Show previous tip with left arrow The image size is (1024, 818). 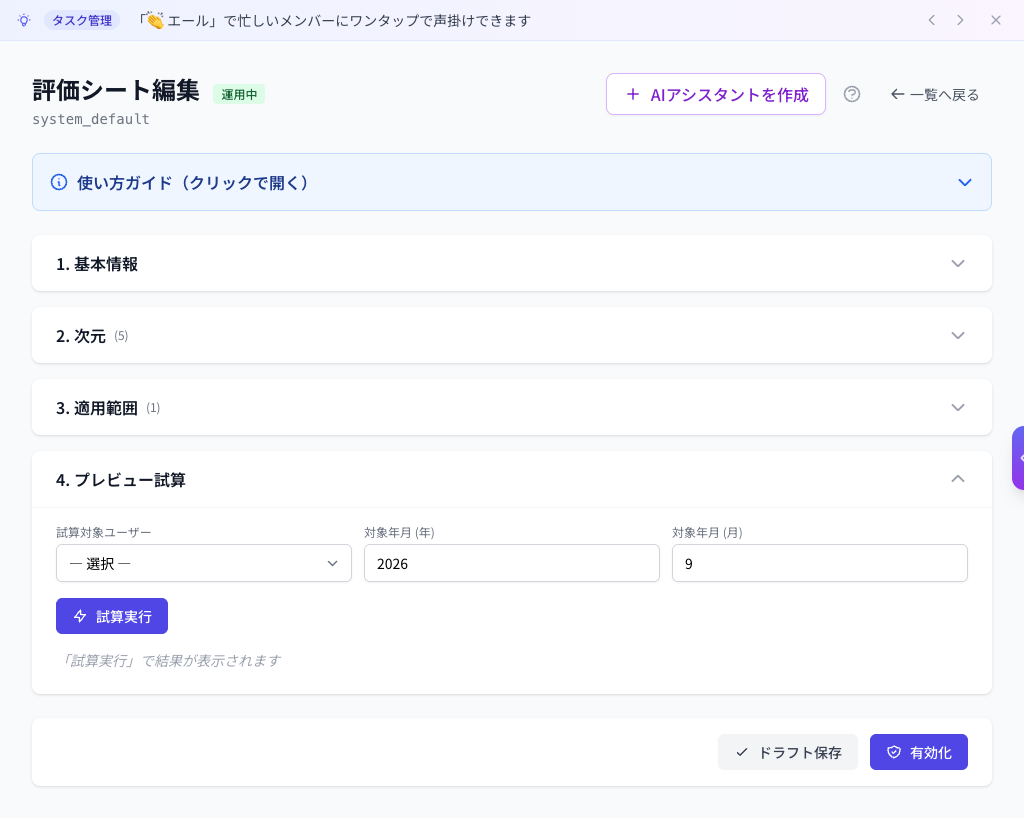pyautogui.click(x=932, y=20)
